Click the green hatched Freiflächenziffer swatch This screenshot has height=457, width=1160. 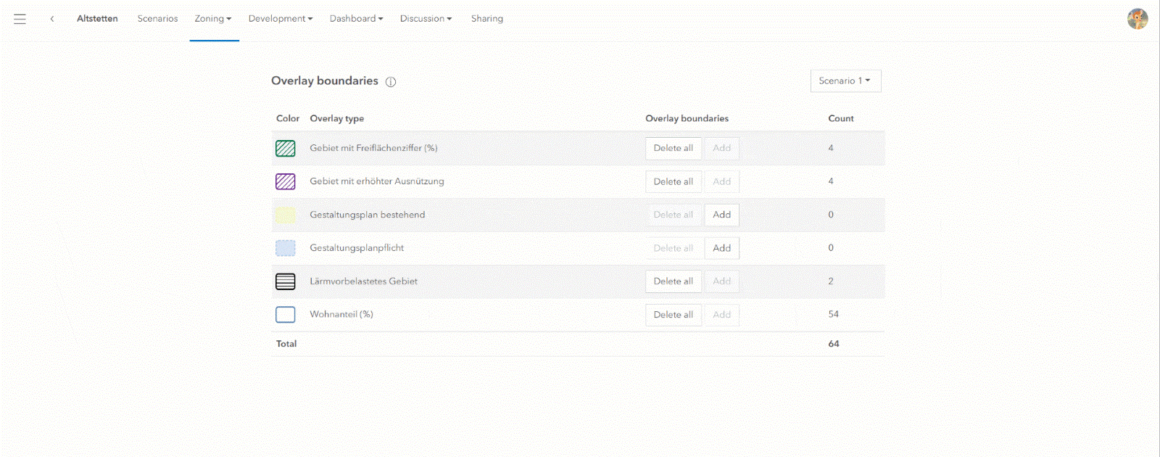(286, 148)
